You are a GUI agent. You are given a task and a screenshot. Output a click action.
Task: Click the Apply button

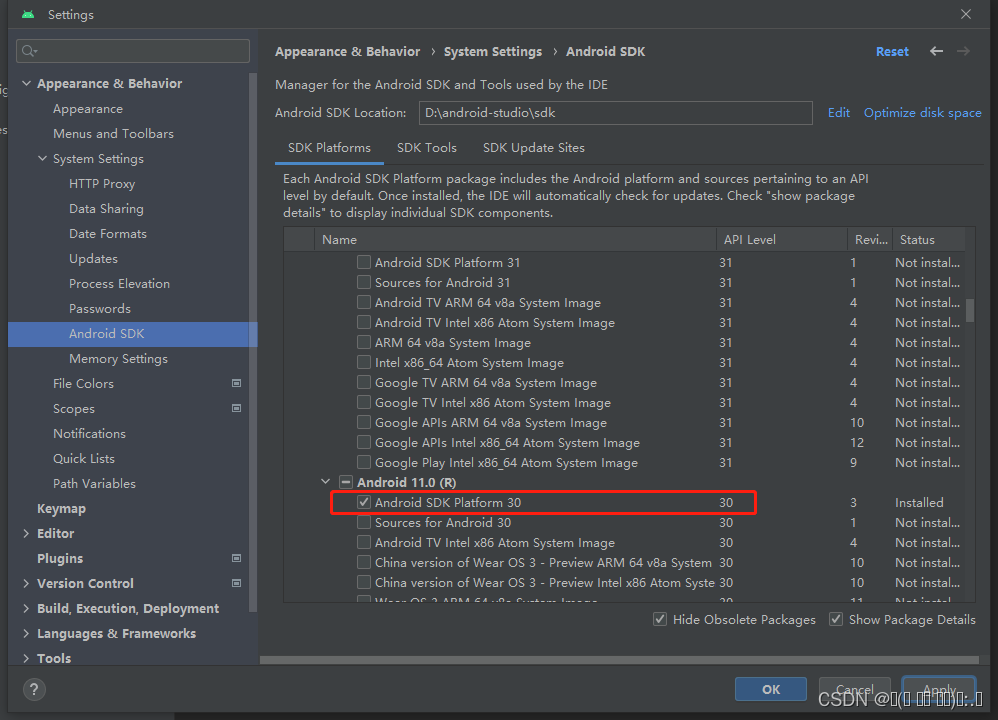coord(939,689)
